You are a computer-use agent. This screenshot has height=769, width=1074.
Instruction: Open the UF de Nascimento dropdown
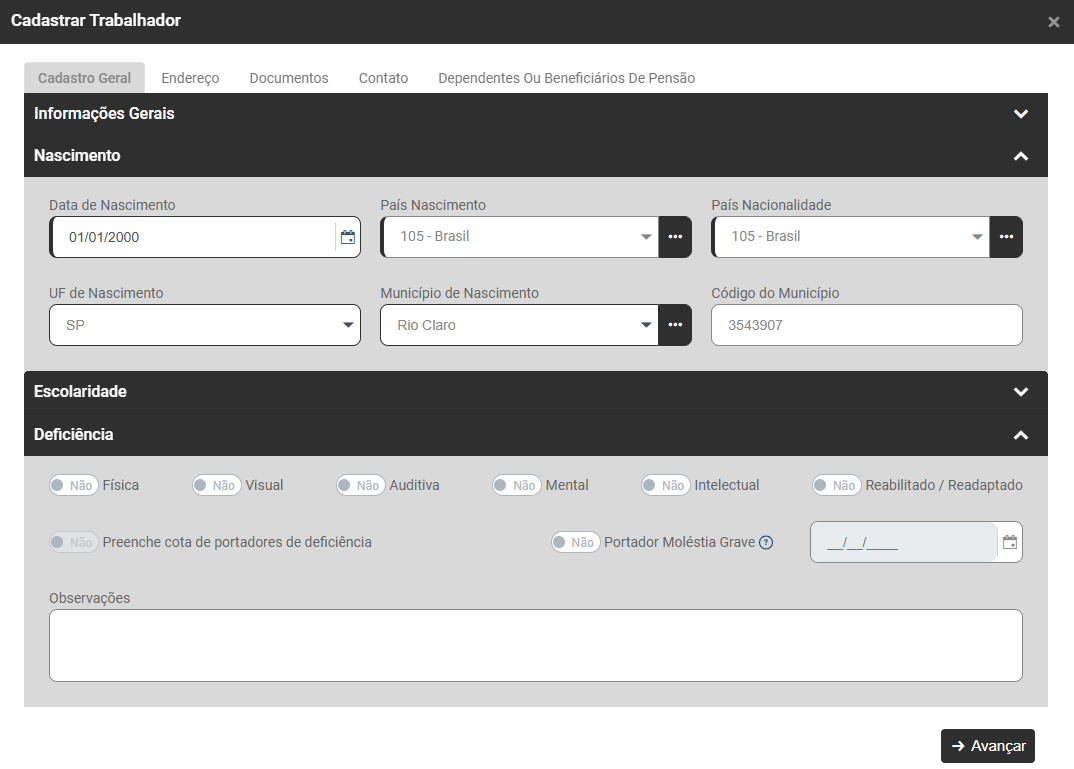click(204, 325)
